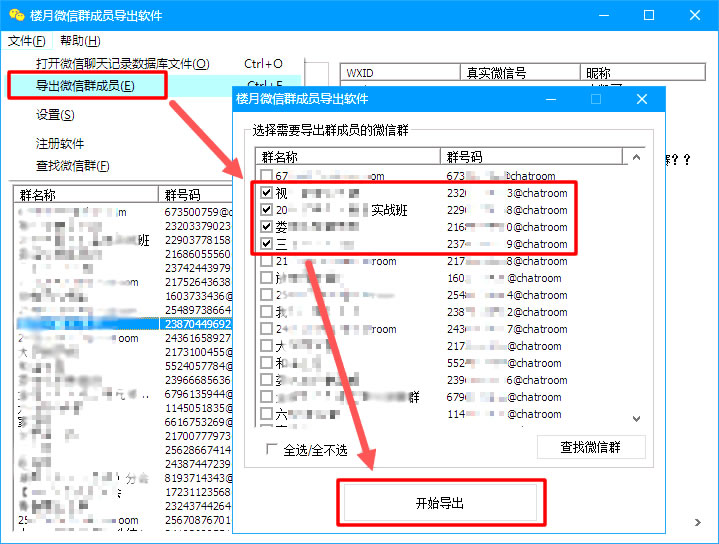Minimize the main application window
The image size is (719, 544).
click(x=604, y=15)
